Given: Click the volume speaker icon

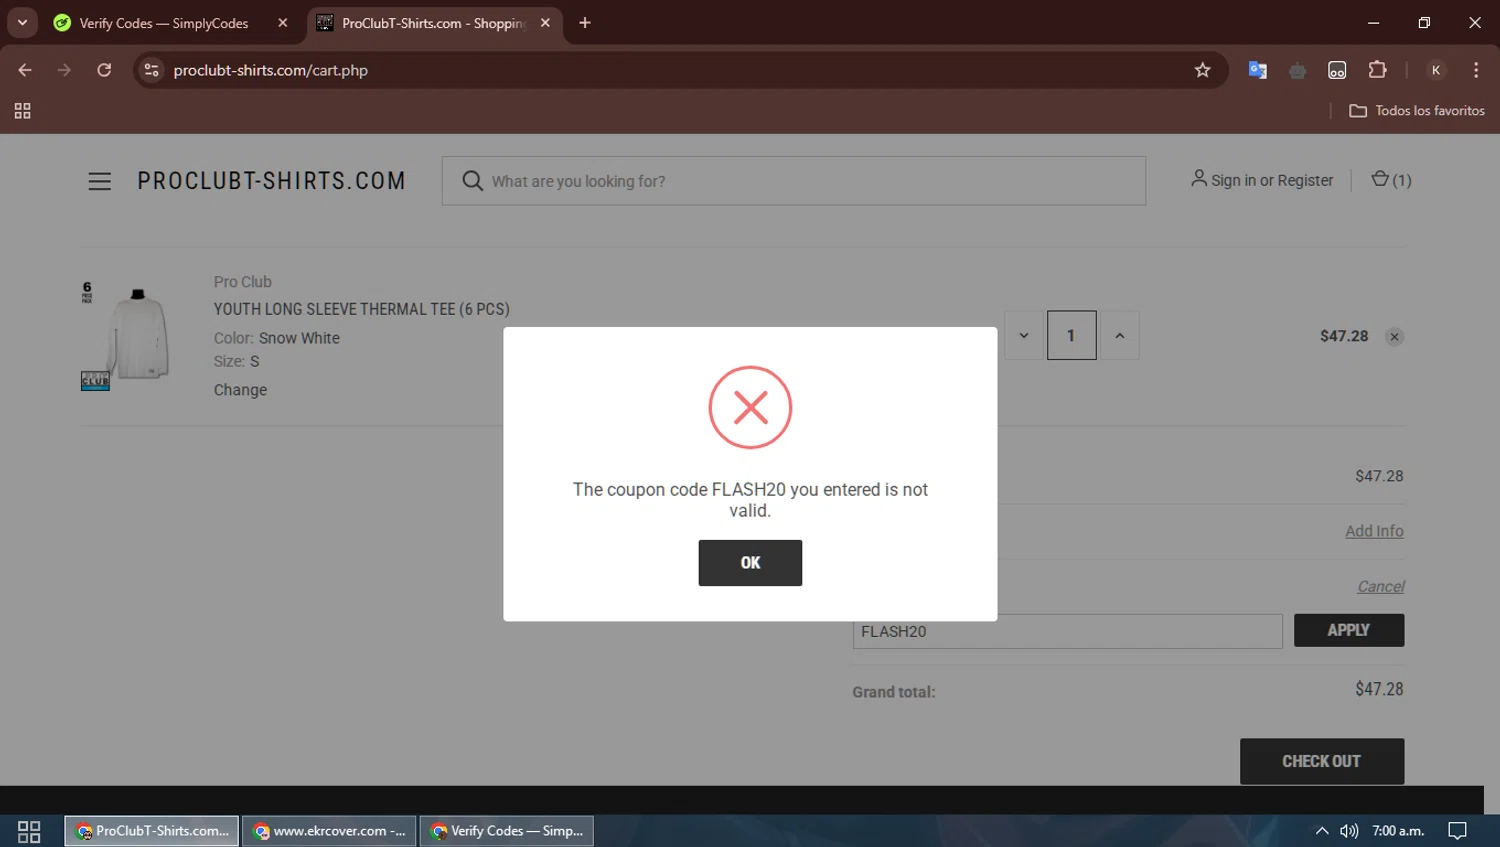Looking at the screenshot, I should (x=1349, y=831).
